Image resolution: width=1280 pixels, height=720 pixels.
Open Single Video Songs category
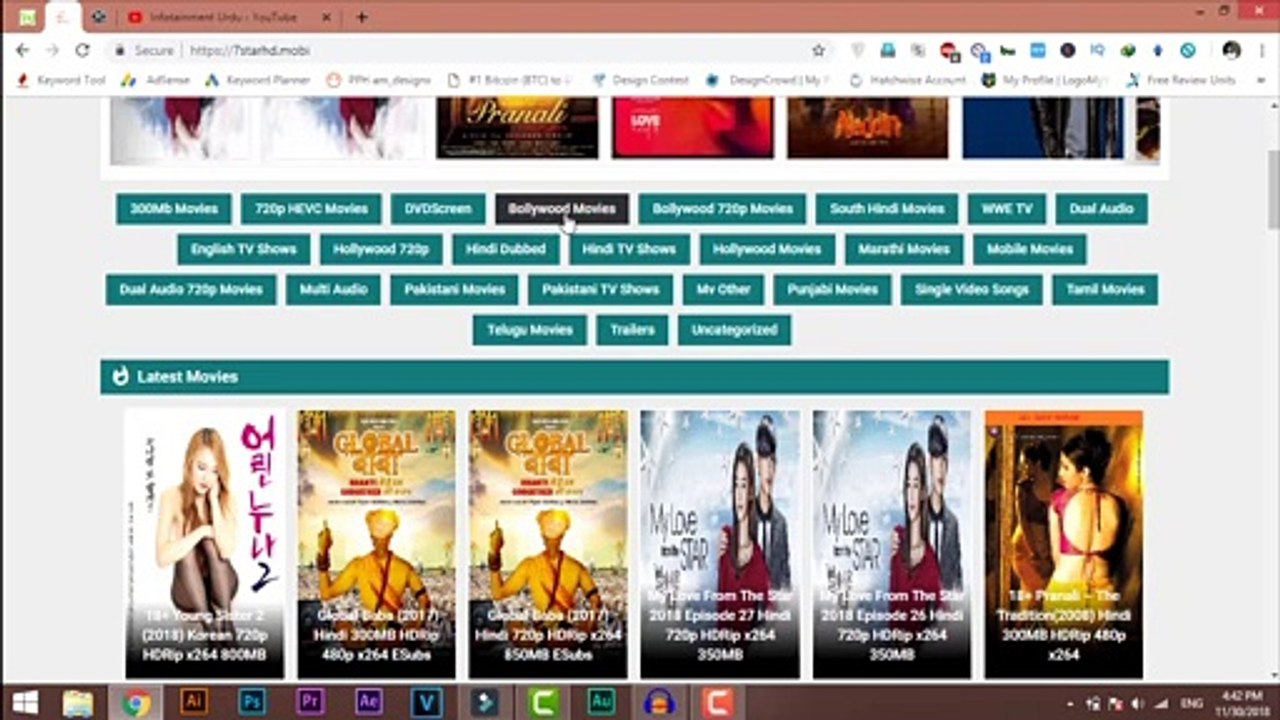click(972, 289)
